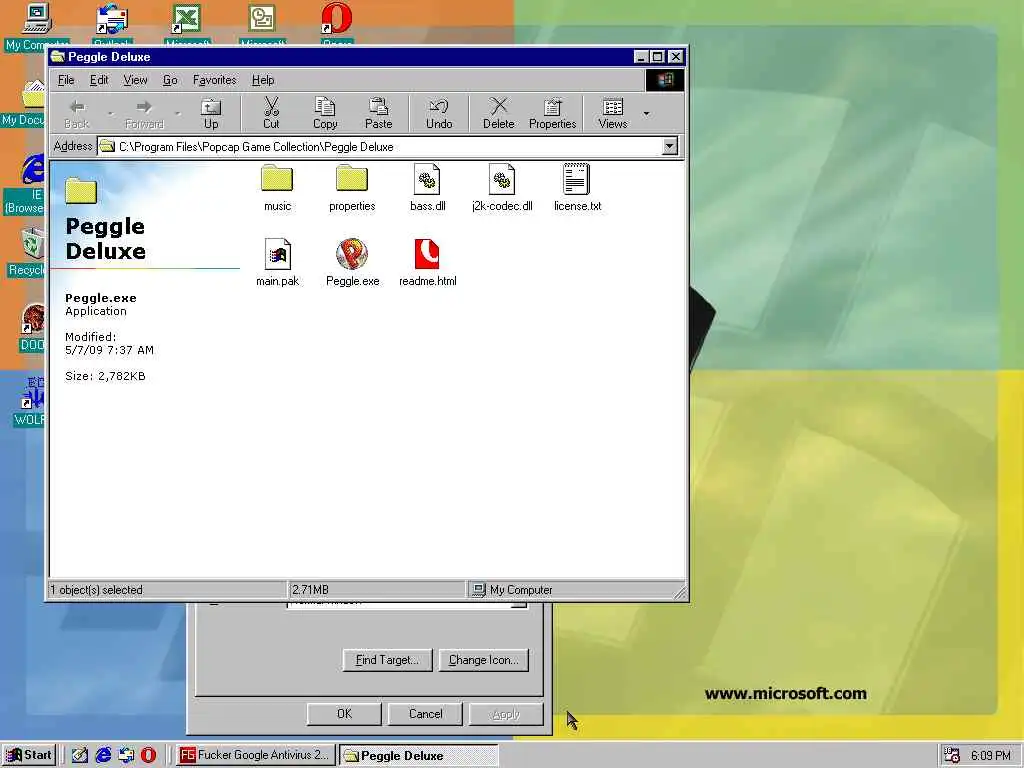Click Show Desktop quick launch icon

(80, 755)
